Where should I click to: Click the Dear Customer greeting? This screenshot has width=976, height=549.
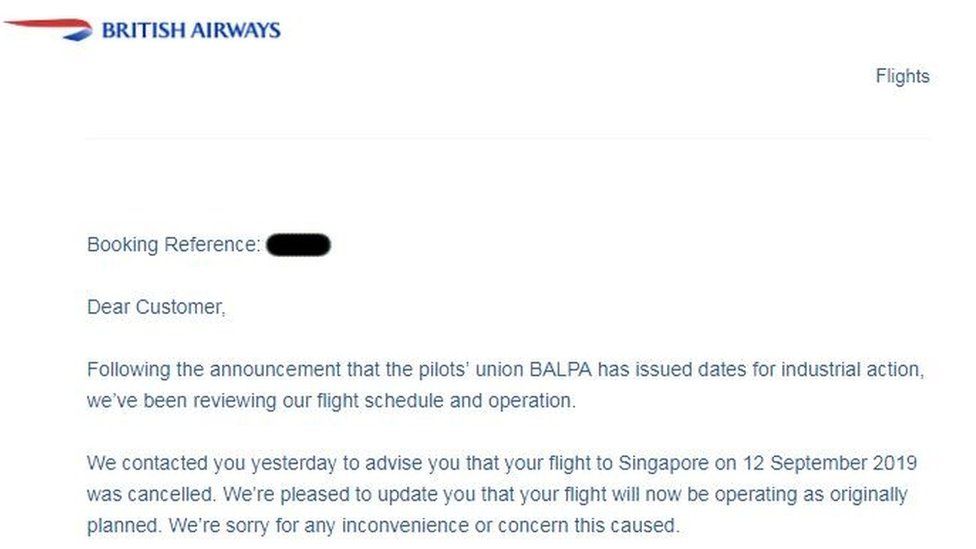pos(156,307)
